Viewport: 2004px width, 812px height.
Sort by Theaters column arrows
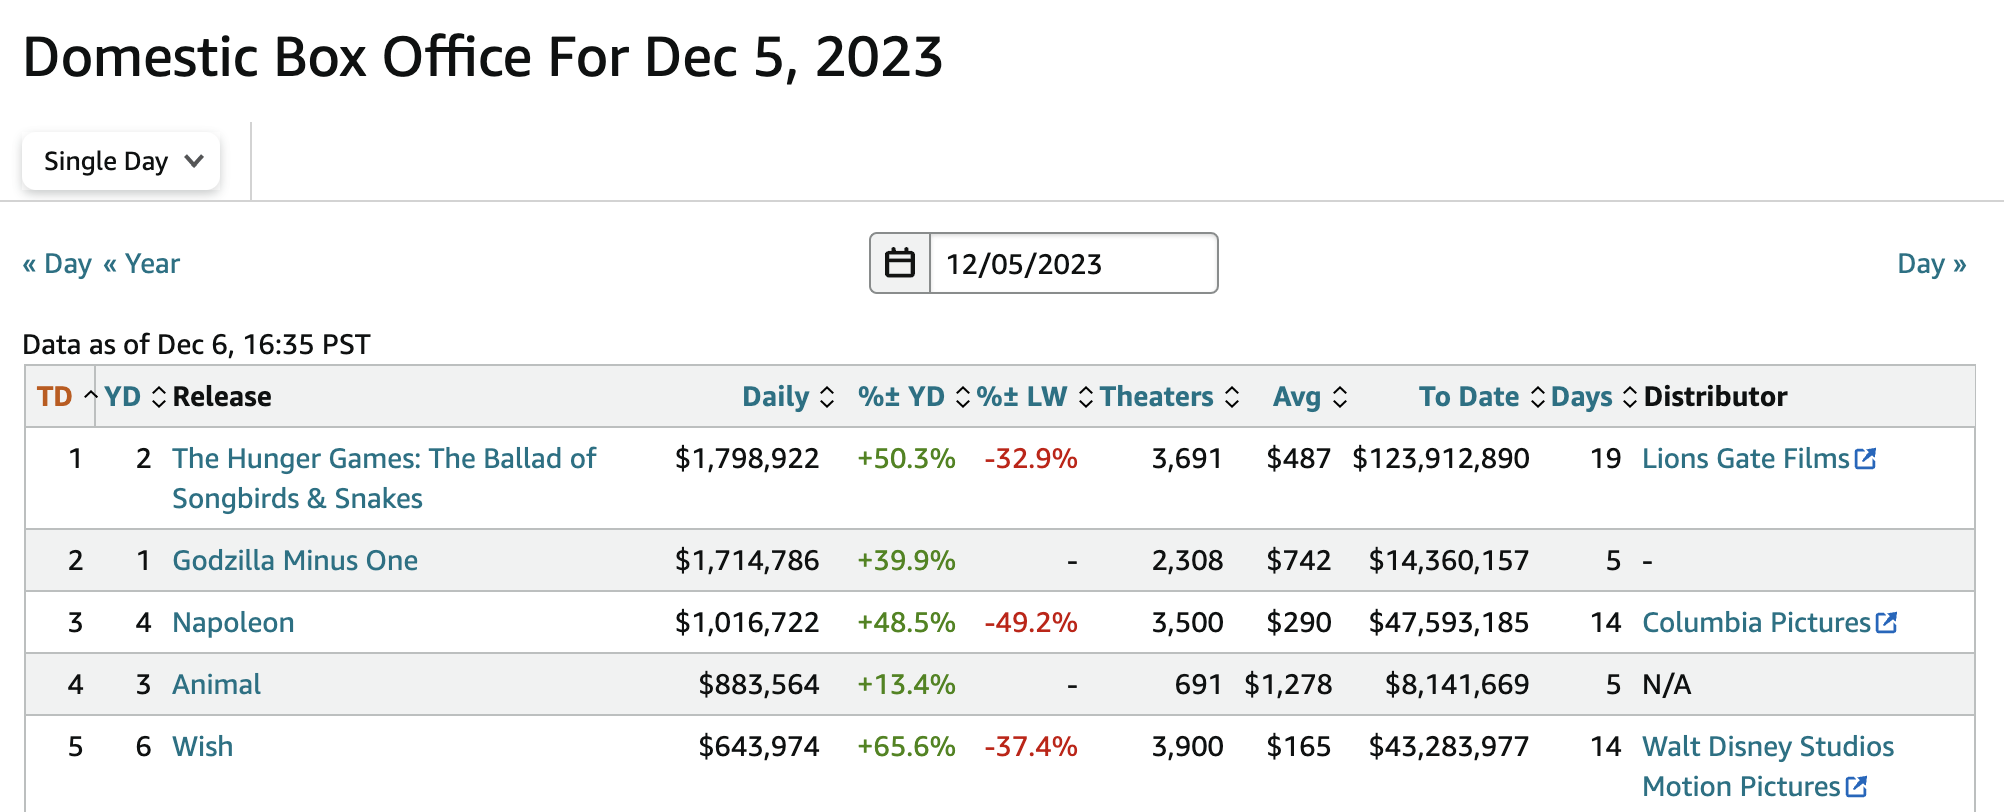tap(1232, 397)
